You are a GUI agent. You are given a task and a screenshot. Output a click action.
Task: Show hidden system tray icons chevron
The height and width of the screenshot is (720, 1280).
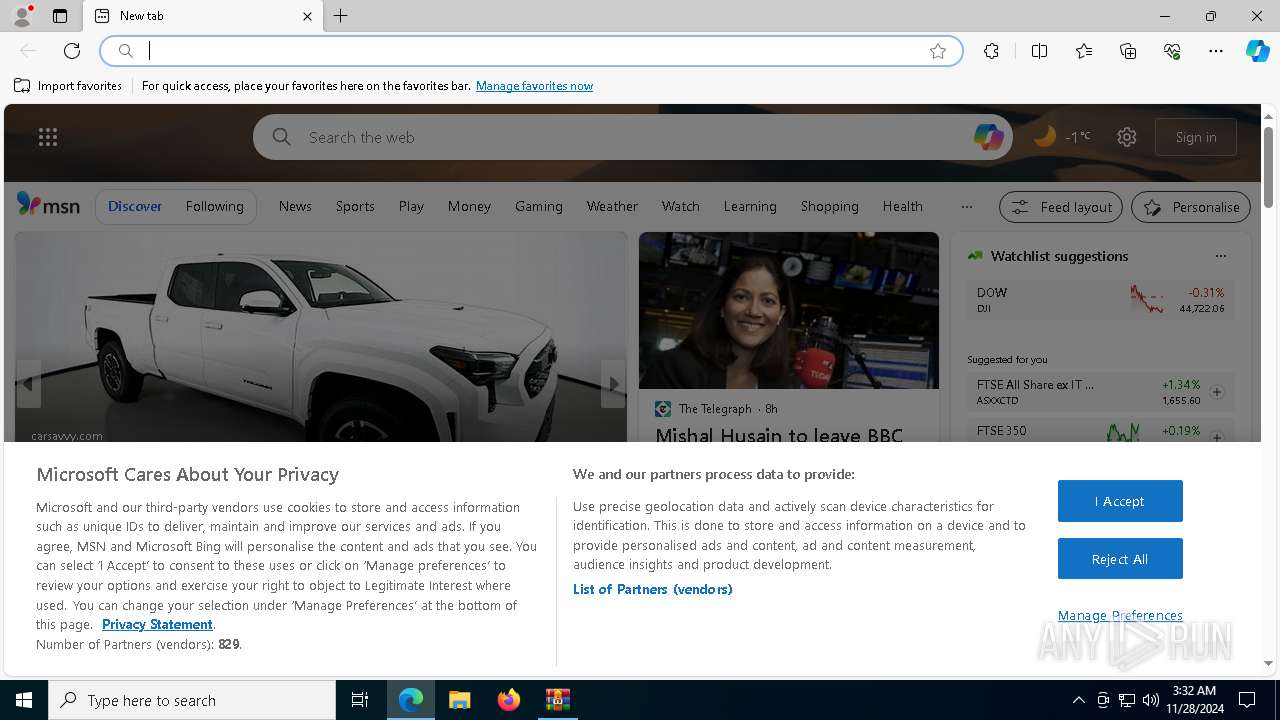(1078, 700)
